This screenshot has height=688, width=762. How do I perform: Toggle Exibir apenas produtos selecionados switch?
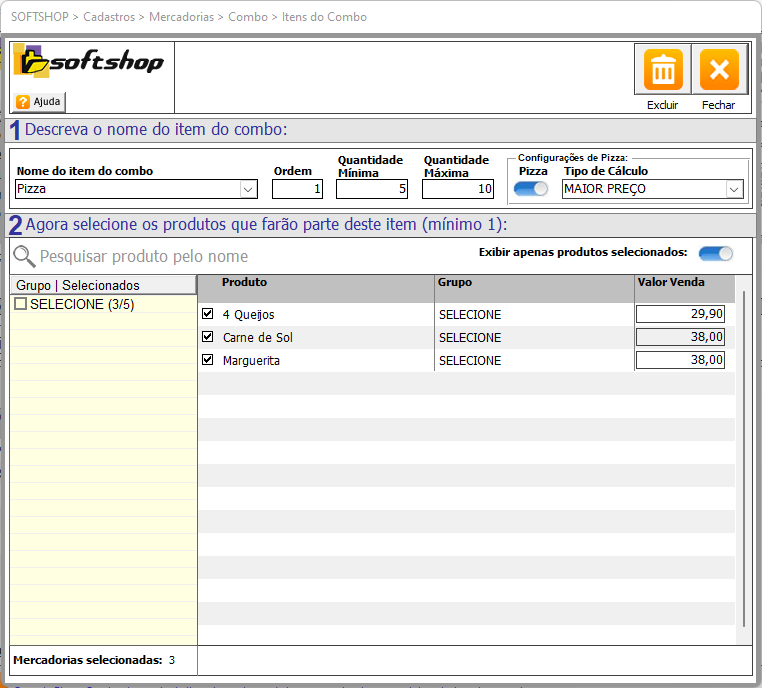[x=715, y=253]
